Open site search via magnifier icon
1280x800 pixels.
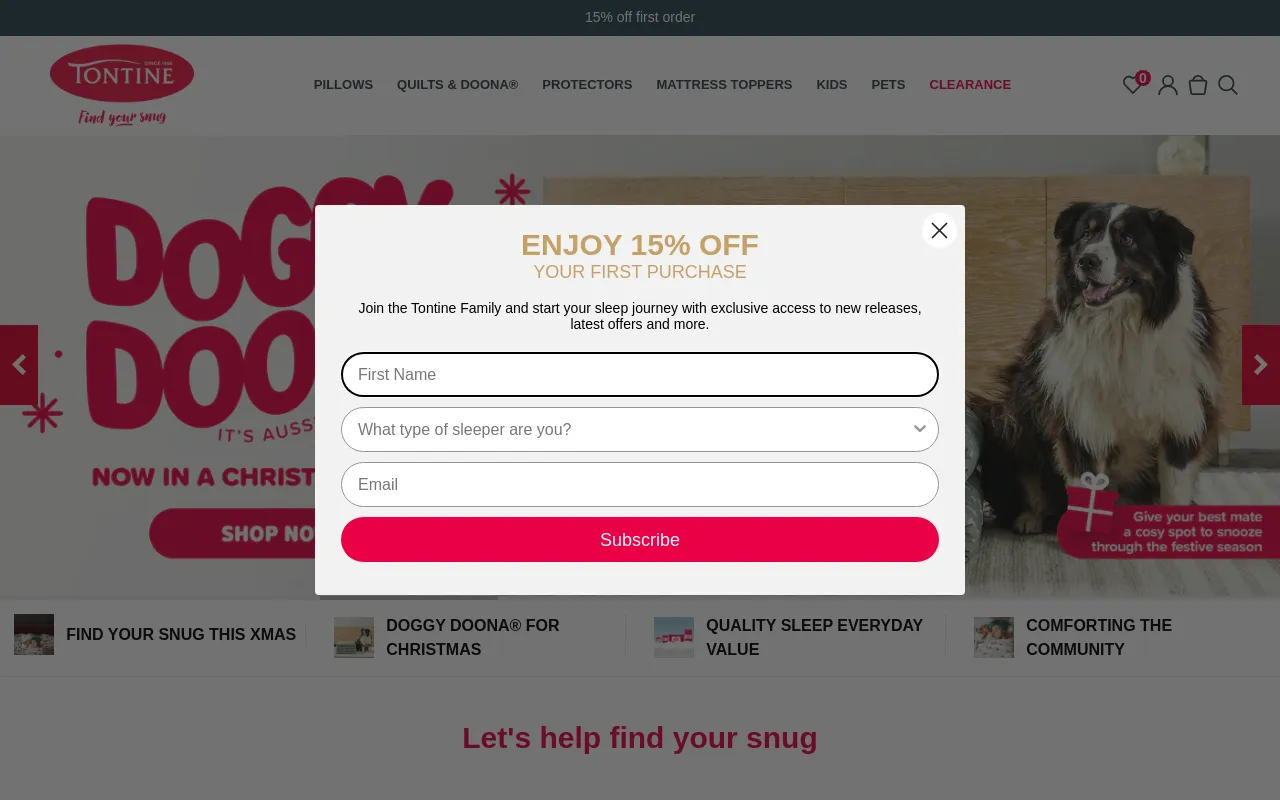(1228, 85)
